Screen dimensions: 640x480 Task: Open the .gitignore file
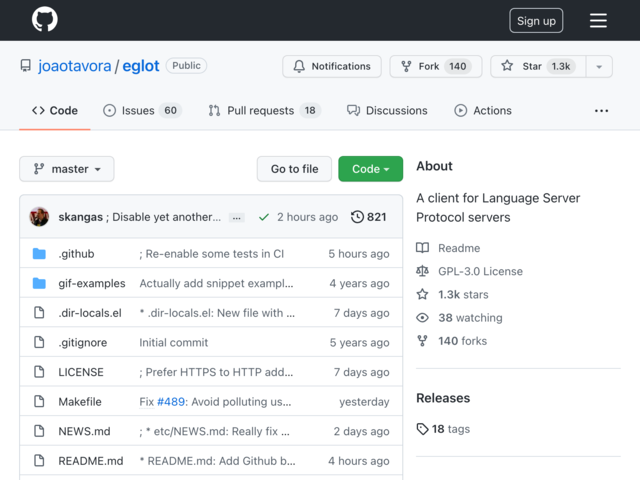coord(82,342)
